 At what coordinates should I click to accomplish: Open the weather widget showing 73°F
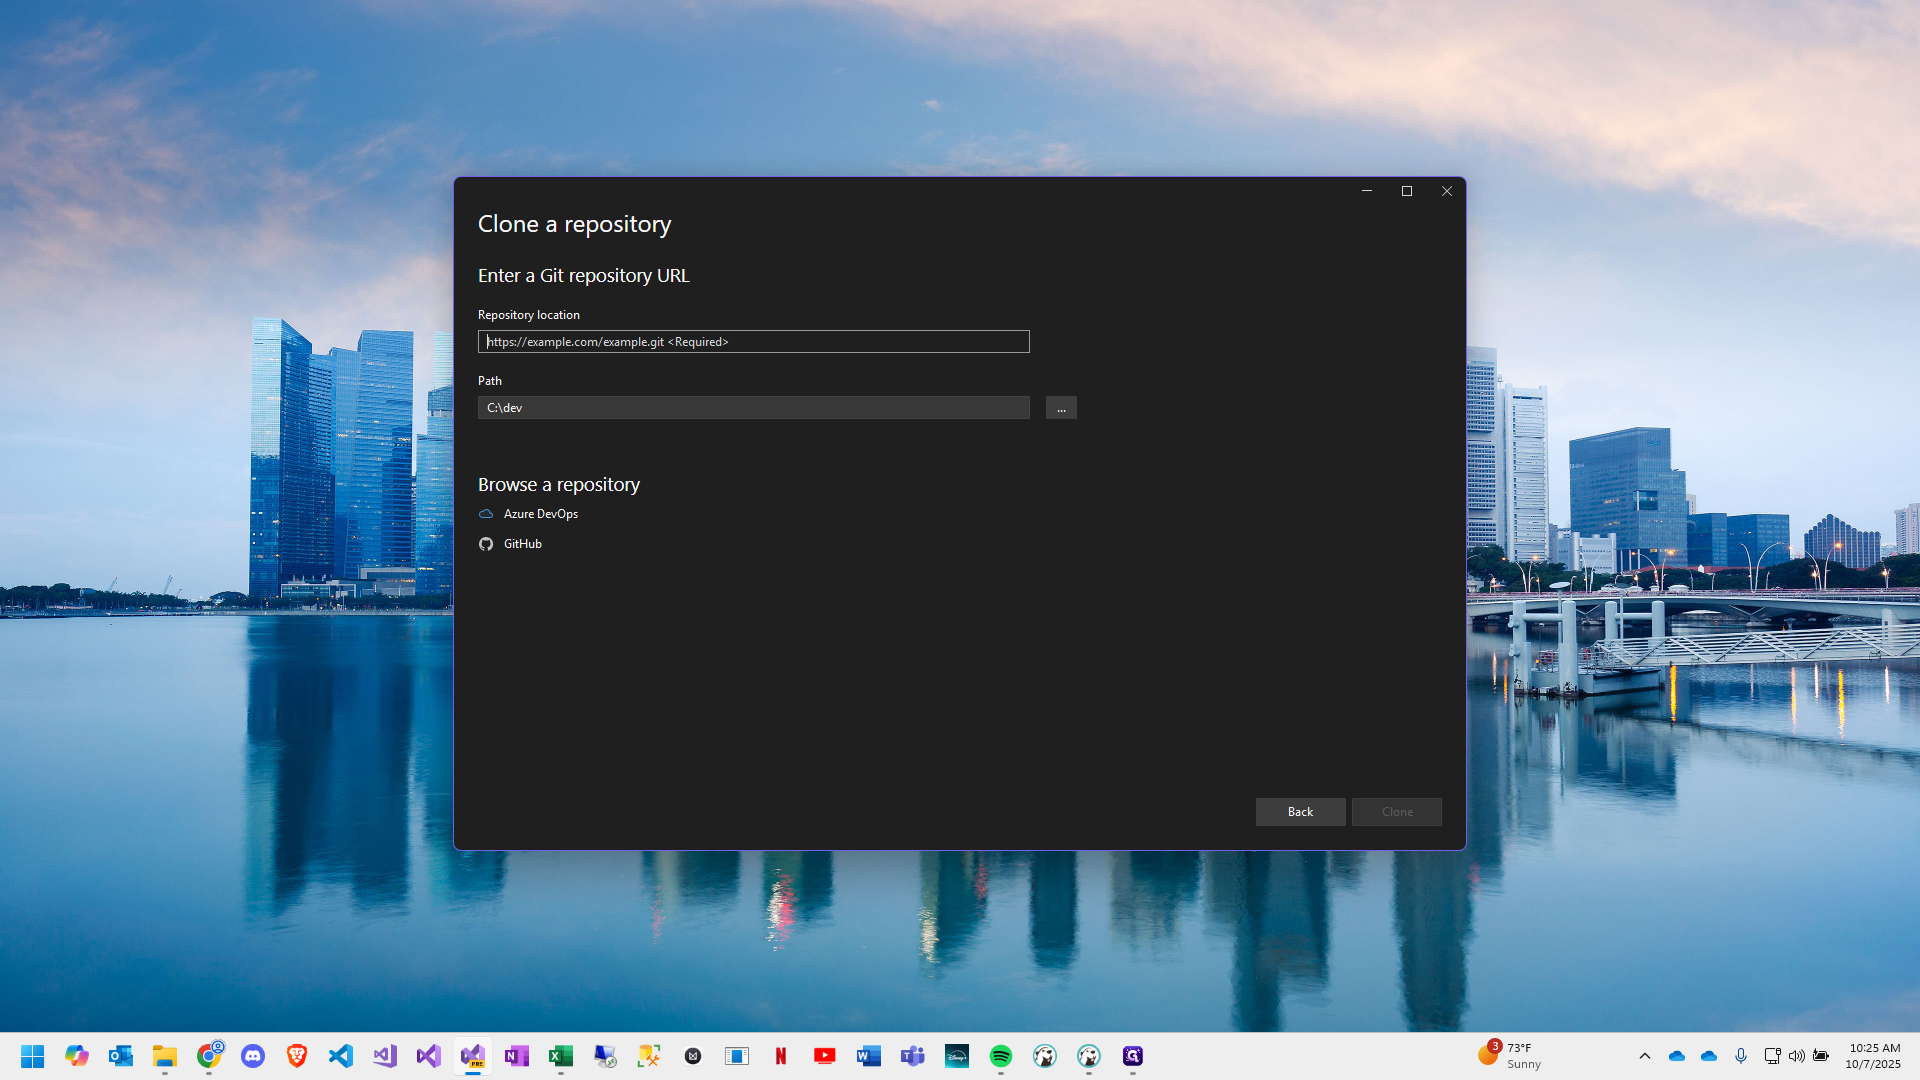(1512, 1056)
